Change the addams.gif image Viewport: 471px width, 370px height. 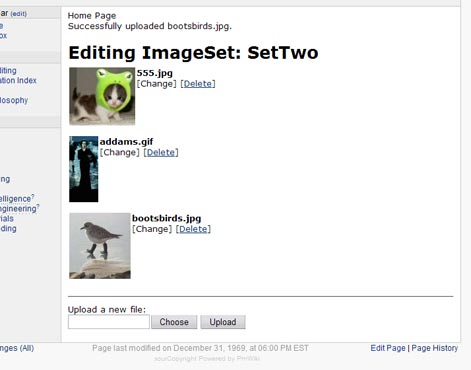(119, 152)
